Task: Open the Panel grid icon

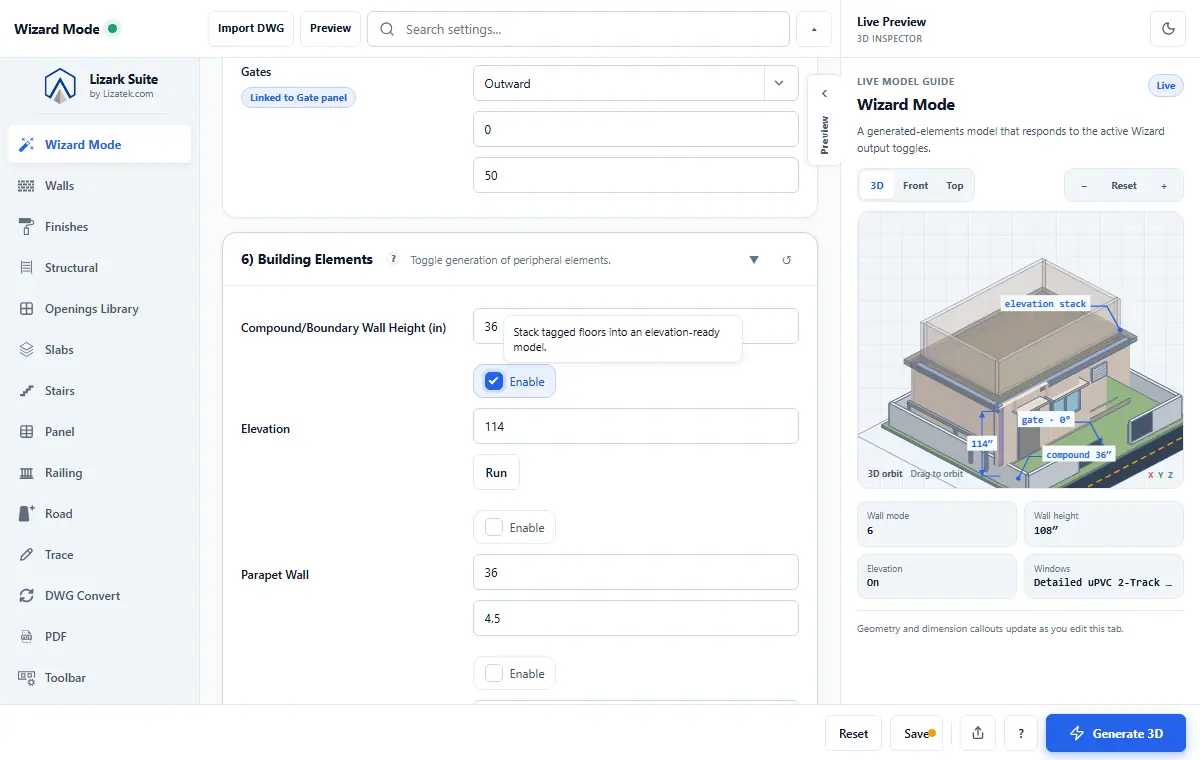Action: point(27,432)
